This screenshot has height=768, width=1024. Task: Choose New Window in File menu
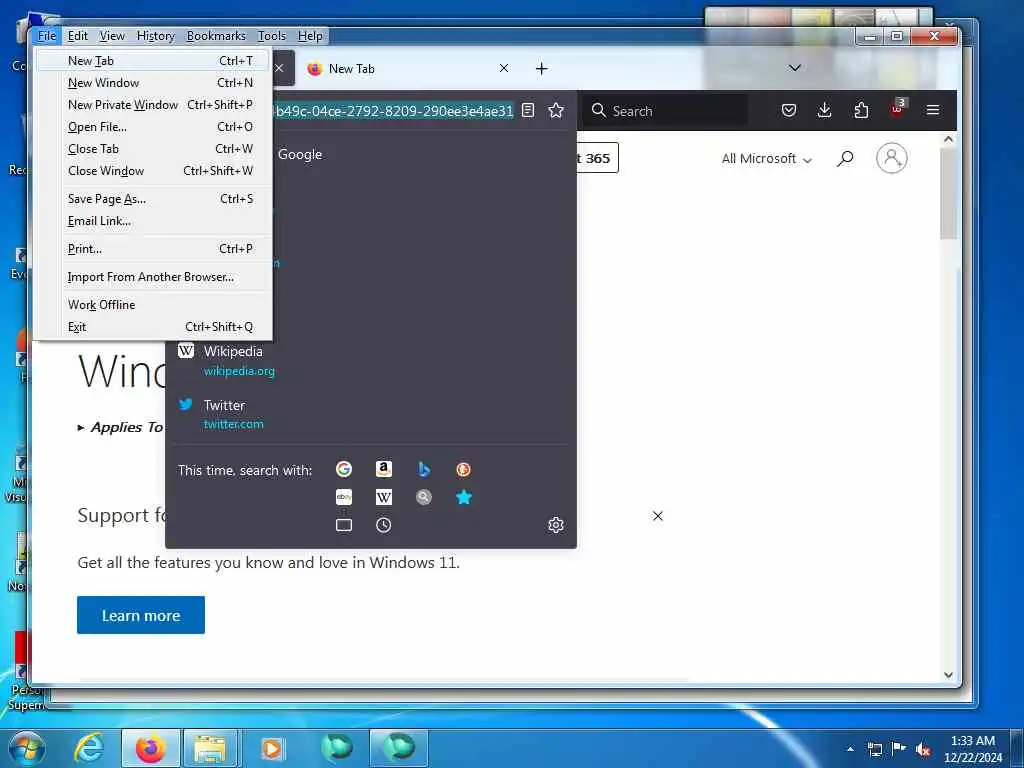point(153,83)
